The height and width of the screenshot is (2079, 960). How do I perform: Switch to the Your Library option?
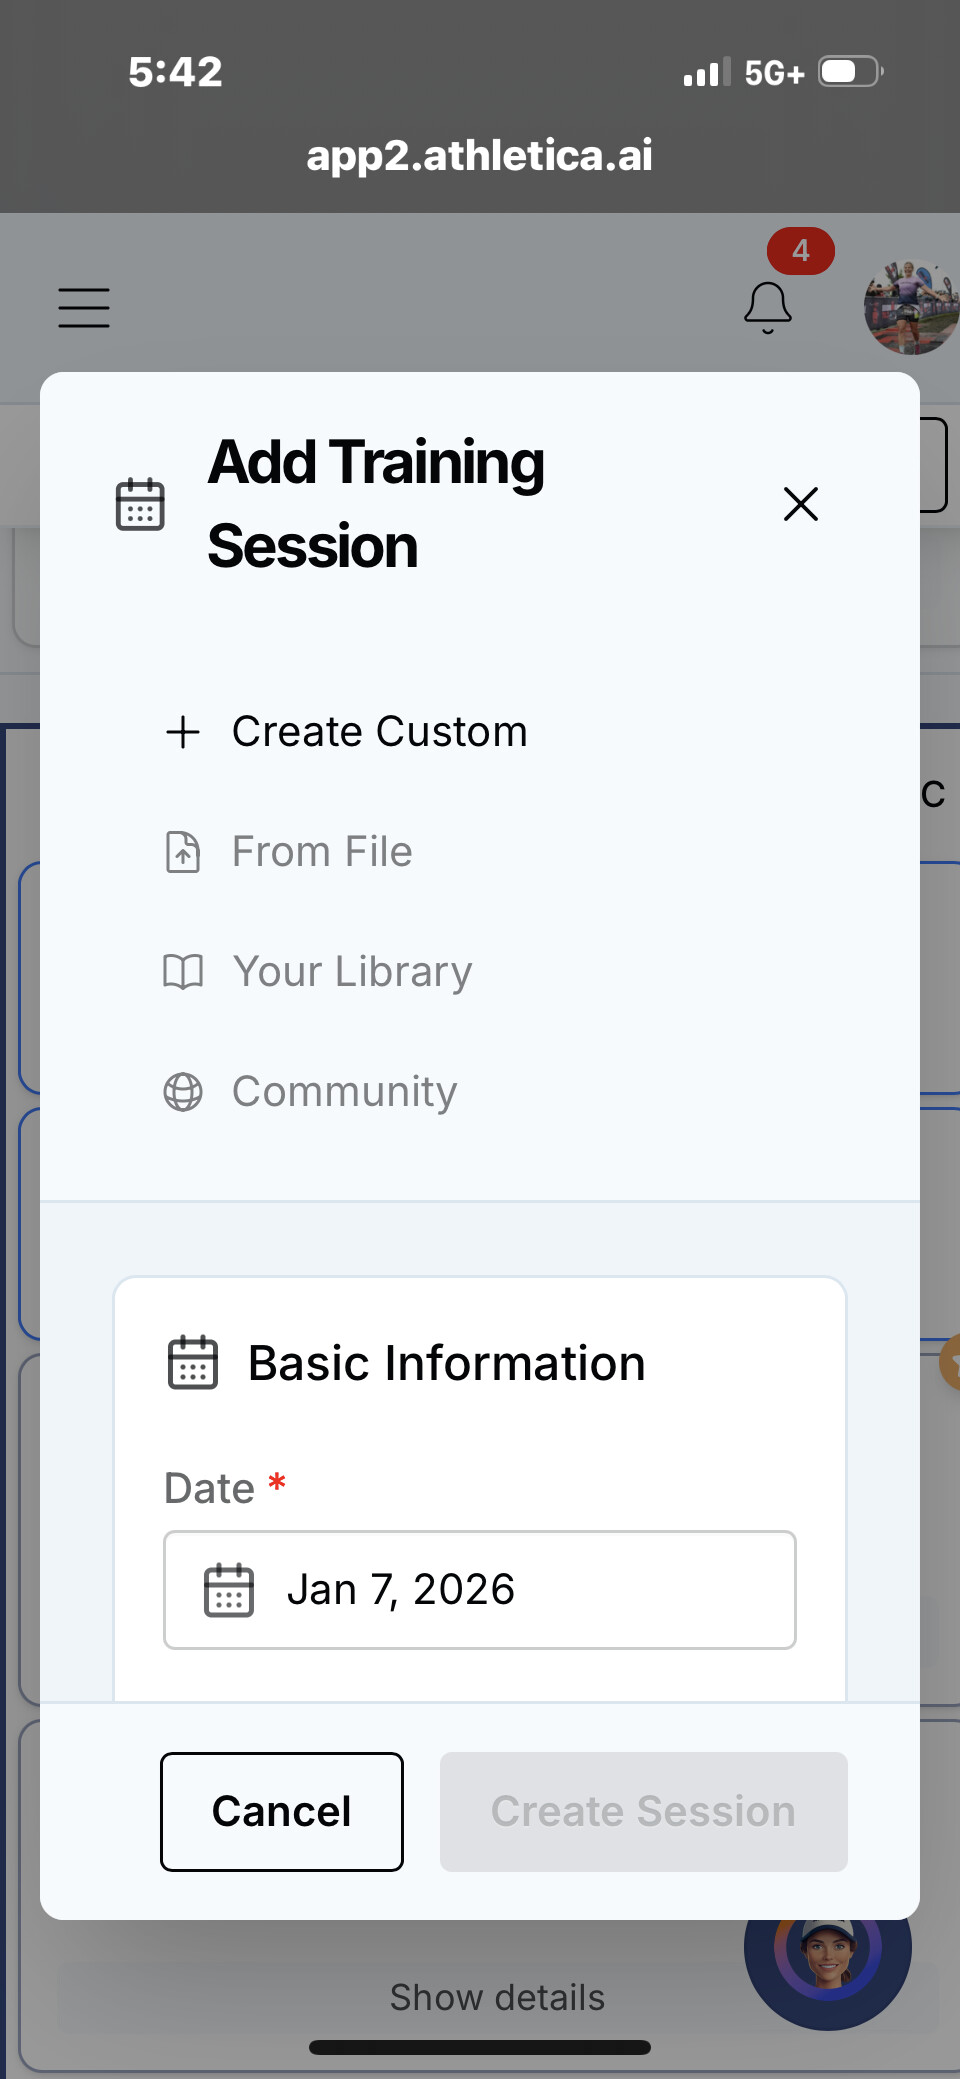352,972
